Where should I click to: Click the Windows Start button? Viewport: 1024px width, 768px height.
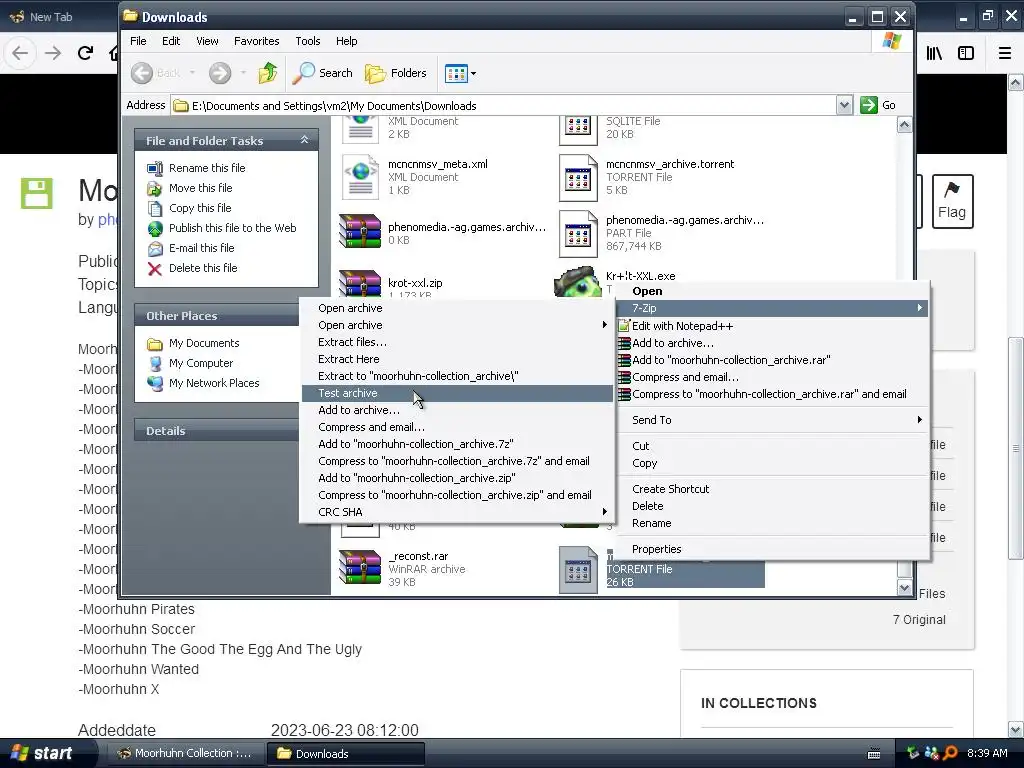42,753
